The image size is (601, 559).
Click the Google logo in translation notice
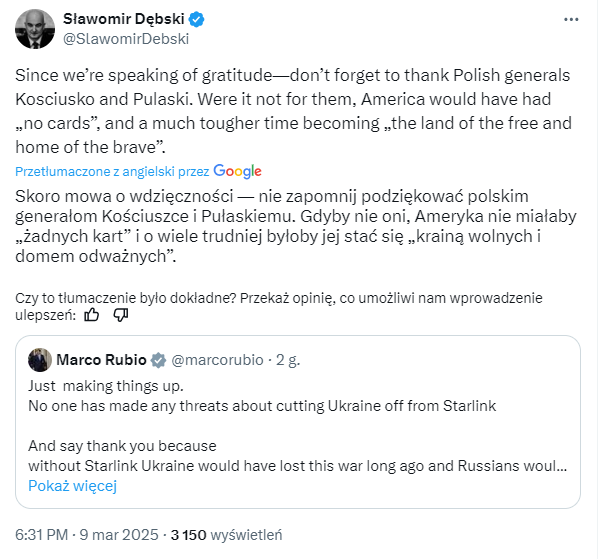click(237, 171)
